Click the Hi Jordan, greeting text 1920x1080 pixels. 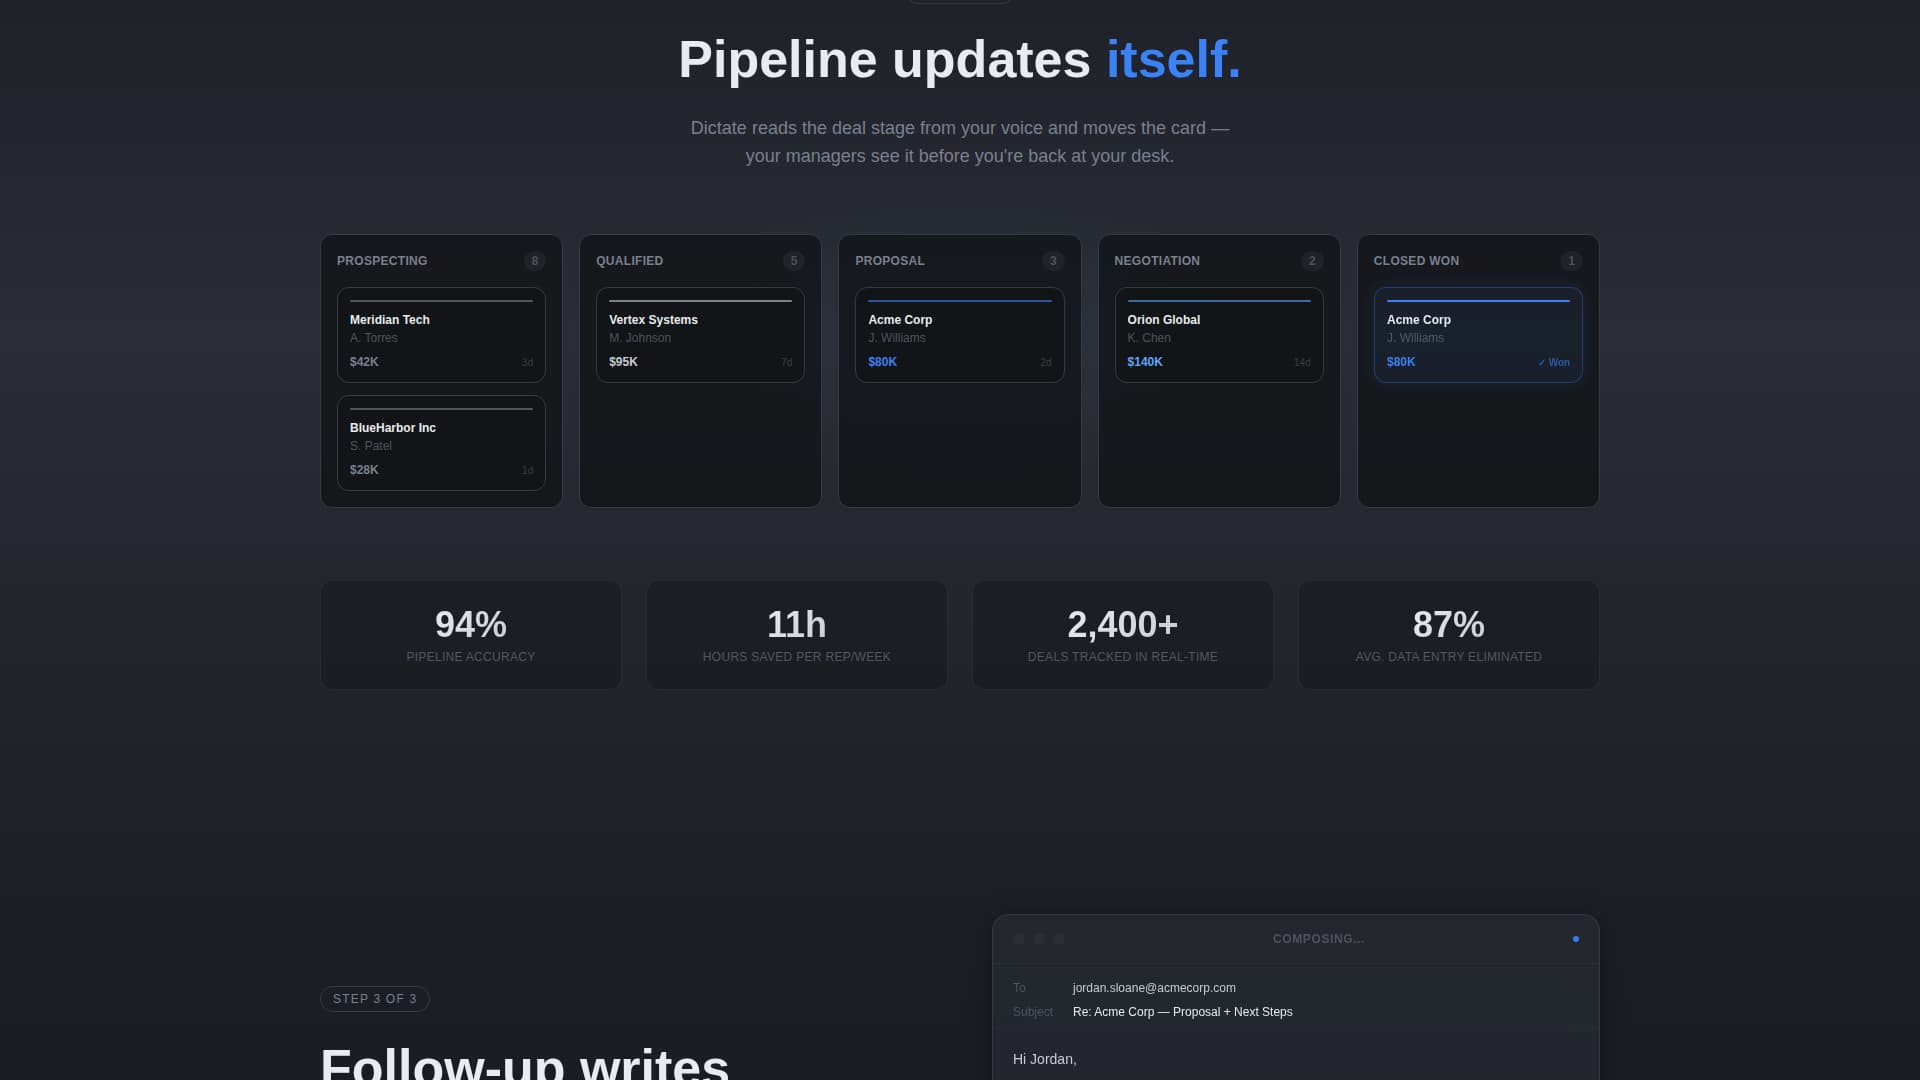click(x=1045, y=1059)
